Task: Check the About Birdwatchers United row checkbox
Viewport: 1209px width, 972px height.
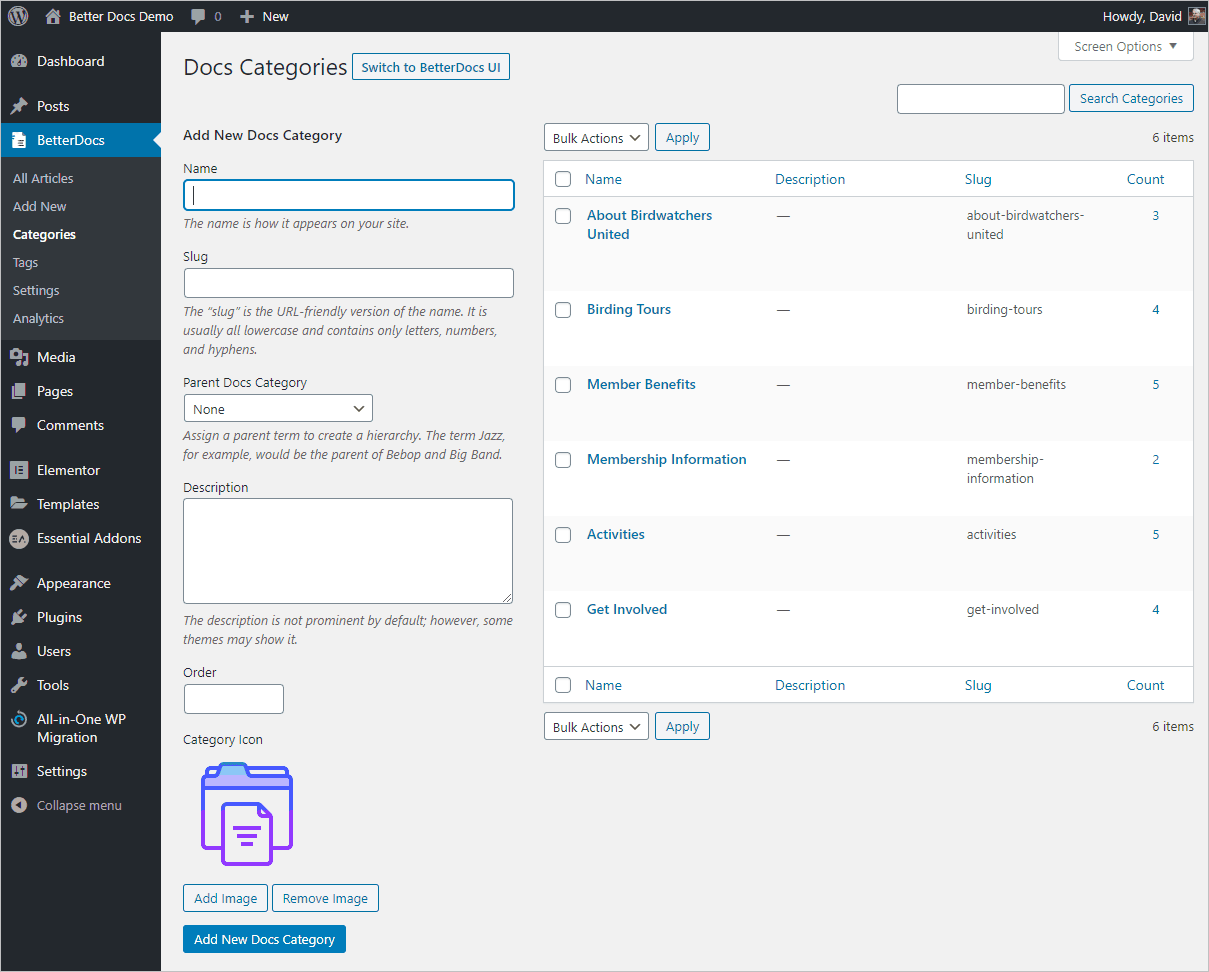Action: click(563, 216)
